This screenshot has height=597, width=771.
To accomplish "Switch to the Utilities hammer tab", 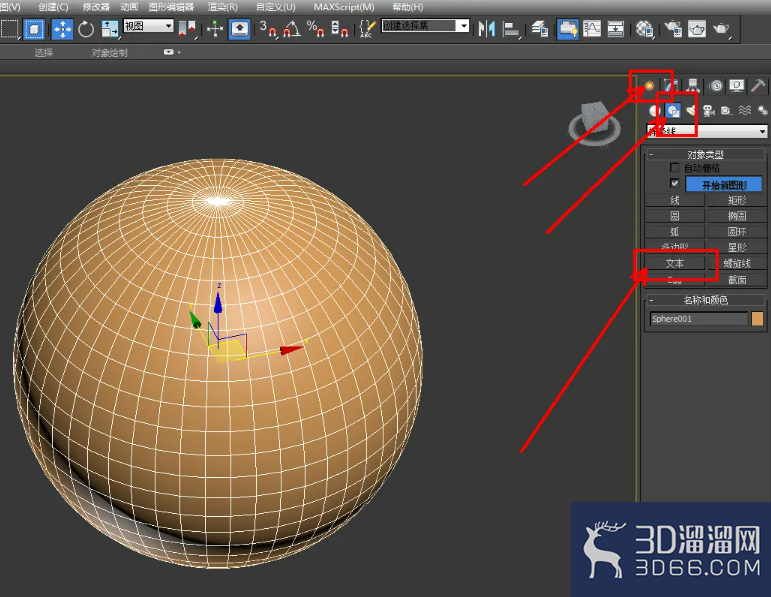I will click(758, 86).
